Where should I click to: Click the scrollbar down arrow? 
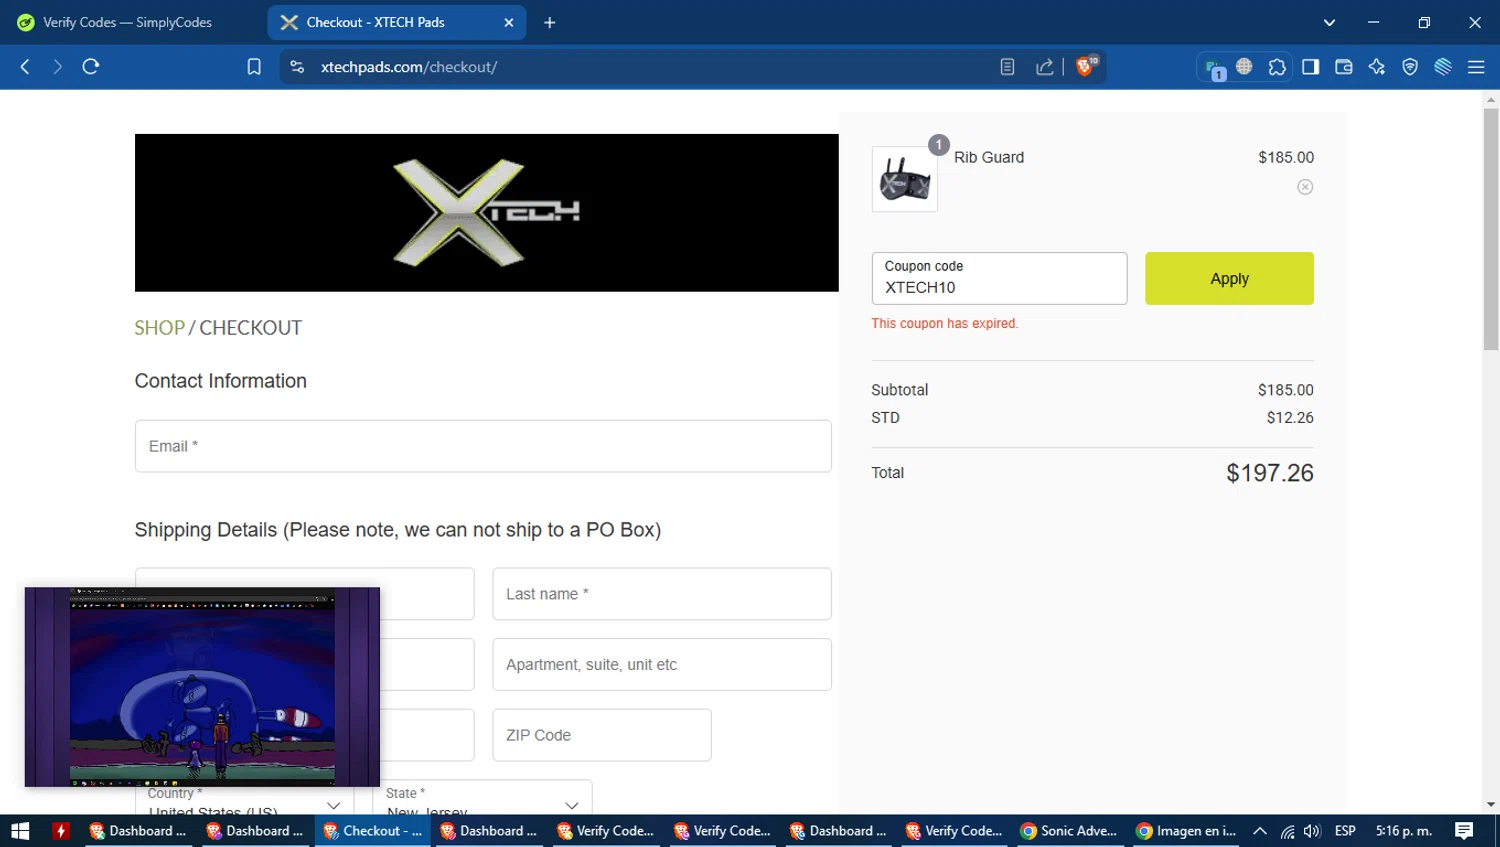1491,804
